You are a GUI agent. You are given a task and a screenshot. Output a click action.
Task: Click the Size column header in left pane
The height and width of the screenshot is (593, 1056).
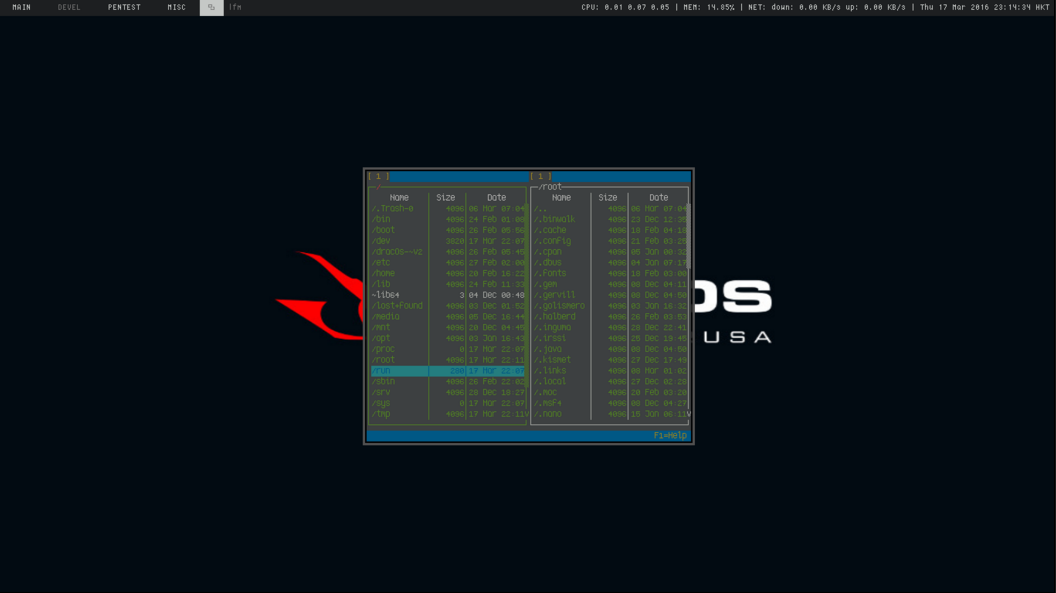(445, 198)
